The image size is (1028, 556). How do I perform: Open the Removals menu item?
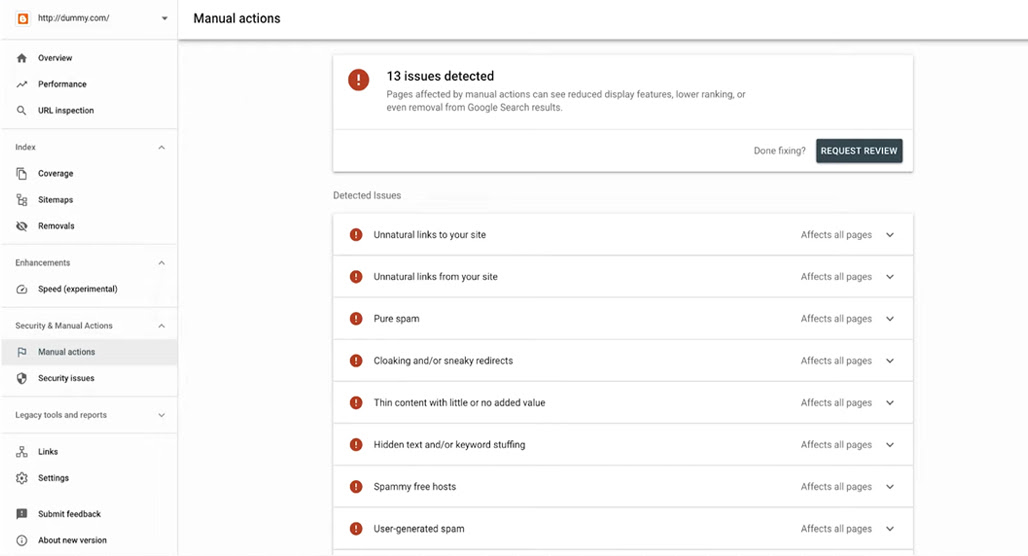89,226
